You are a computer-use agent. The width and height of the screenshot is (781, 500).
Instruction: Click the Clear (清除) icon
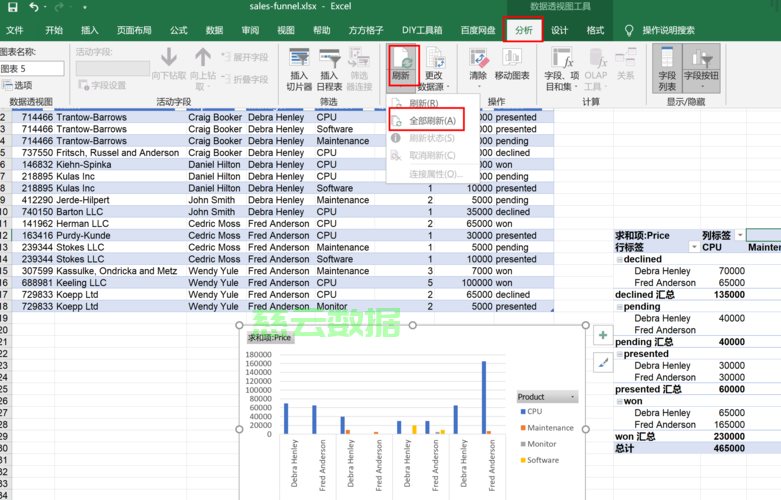click(478, 67)
